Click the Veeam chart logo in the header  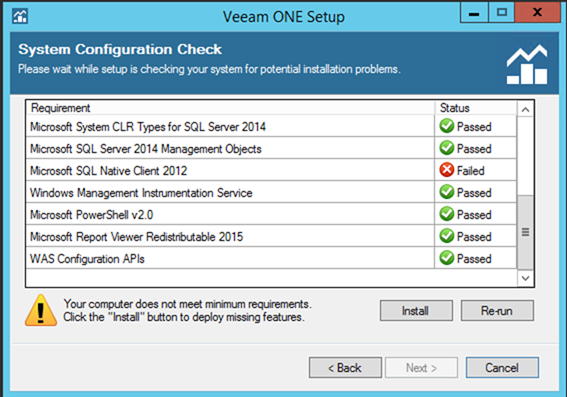527,64
